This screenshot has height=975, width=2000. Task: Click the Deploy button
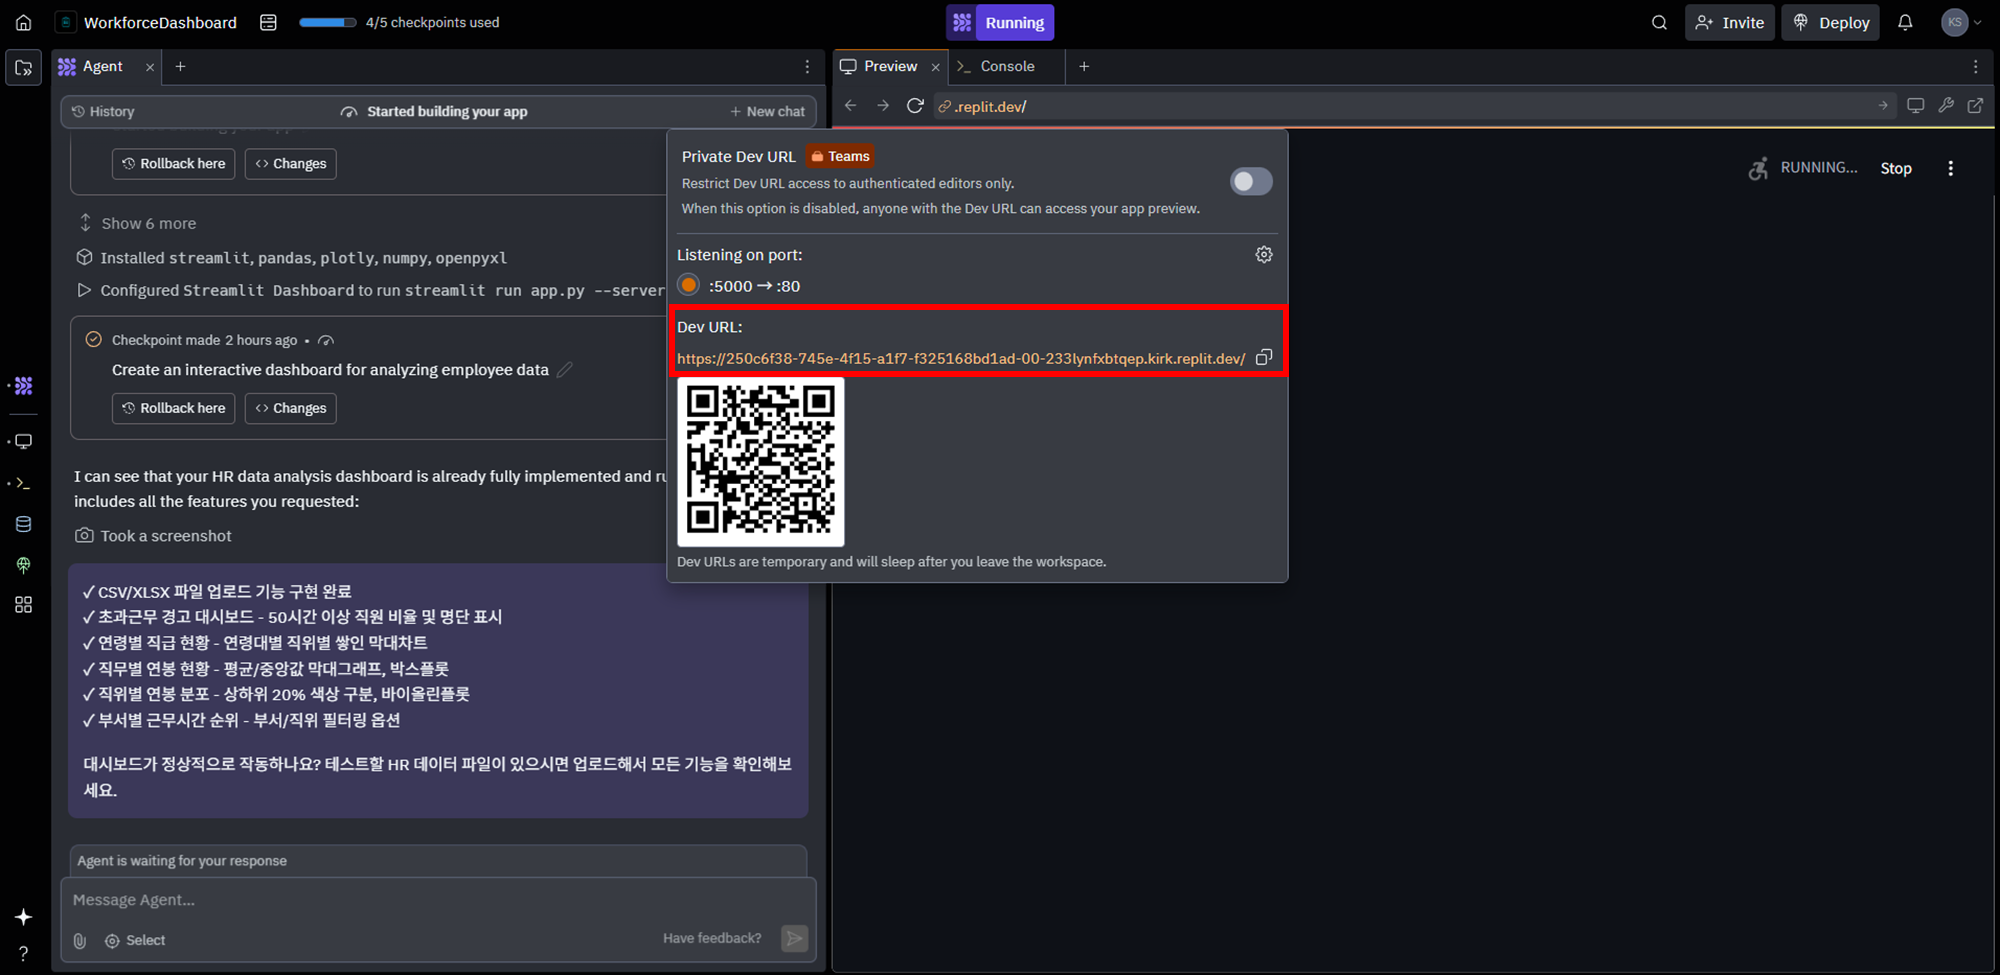coord(1831,22)
